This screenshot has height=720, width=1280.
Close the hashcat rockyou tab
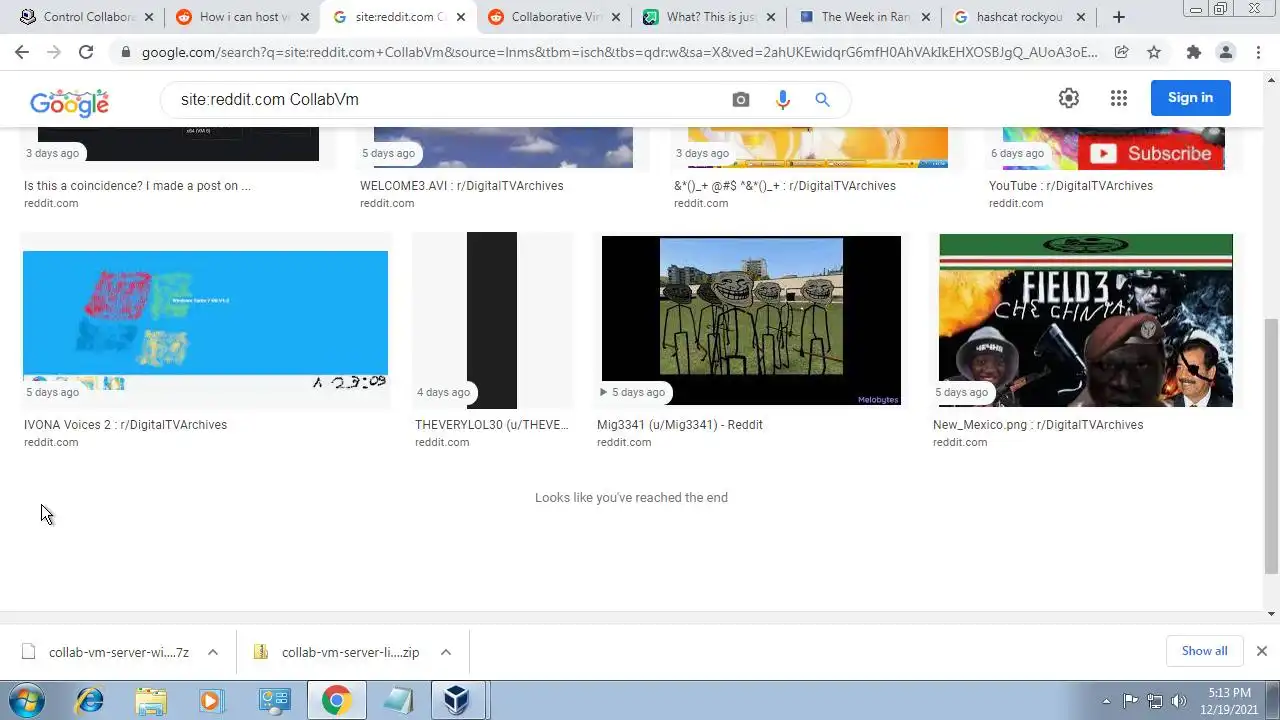1081,17
